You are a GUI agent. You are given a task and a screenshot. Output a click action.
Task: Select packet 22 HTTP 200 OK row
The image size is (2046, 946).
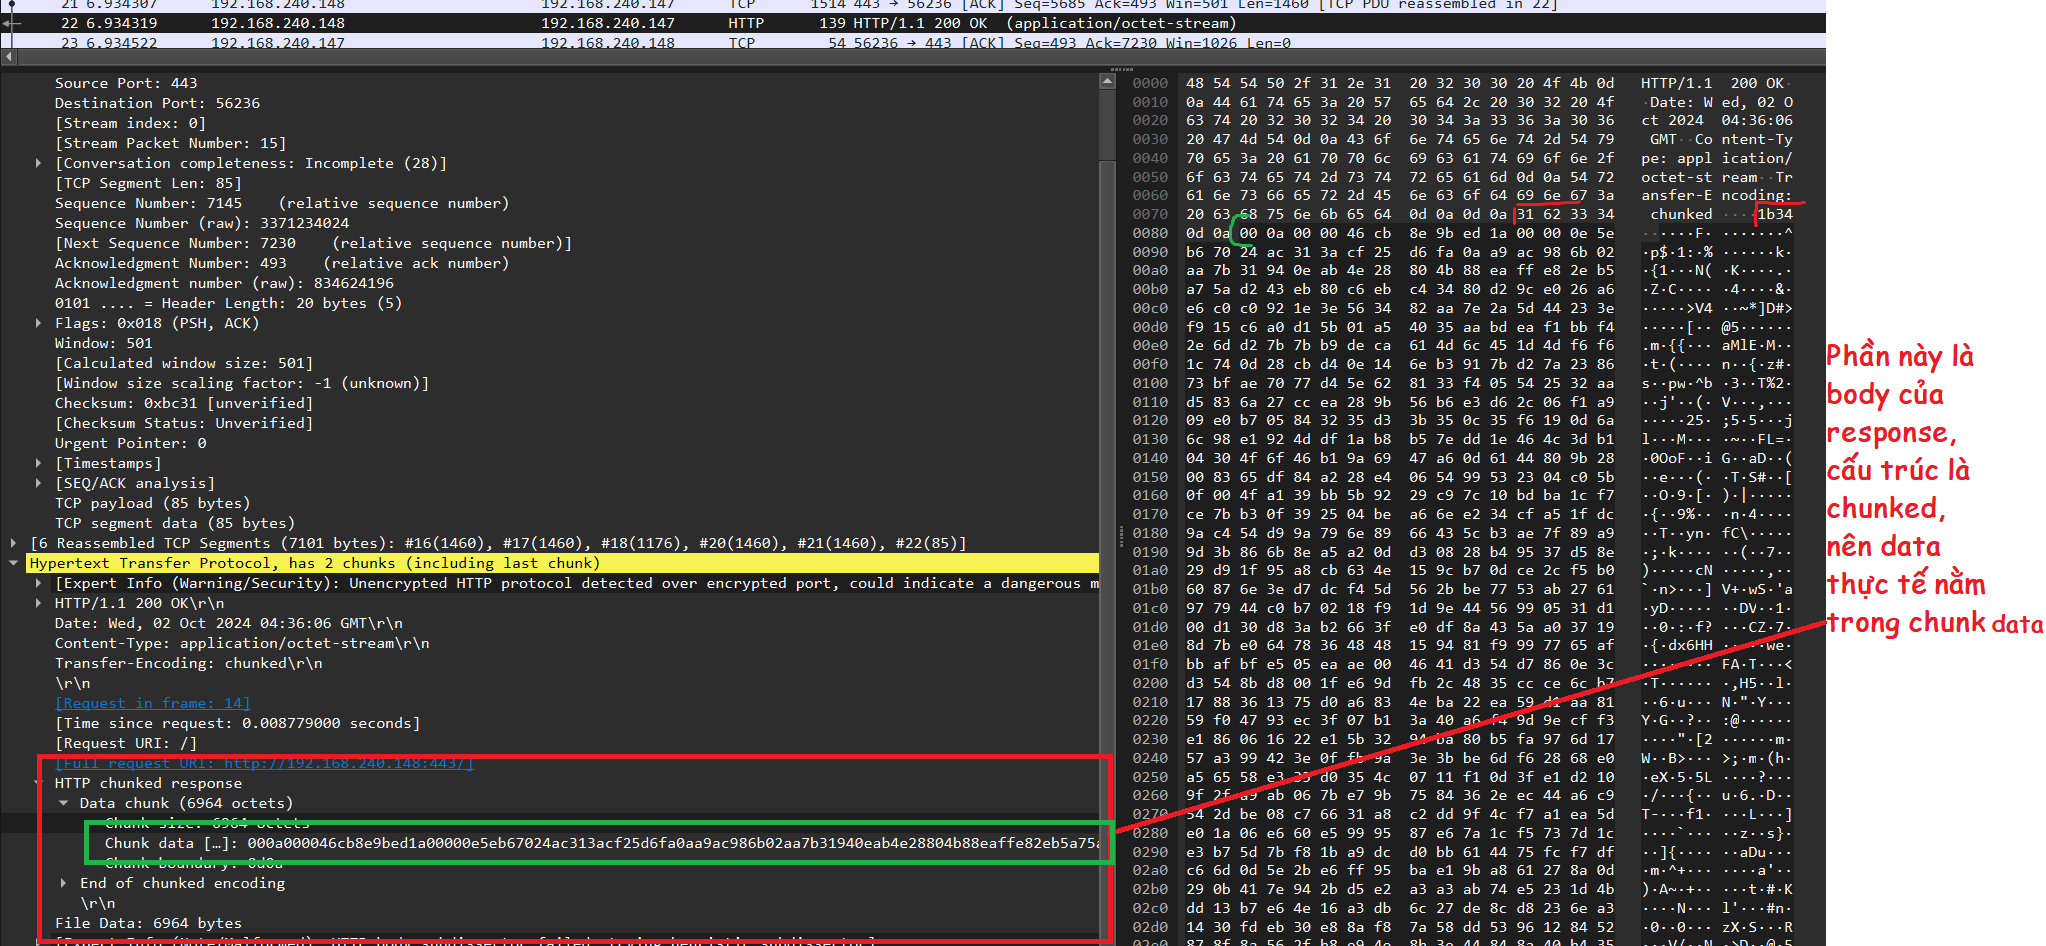913,23
